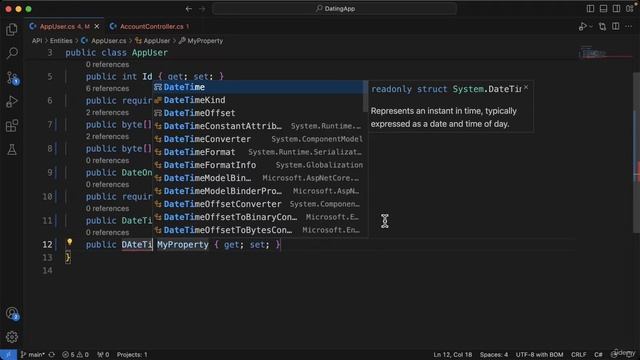Screen dimensions: 640x360
Task: Open the Extensions view
Action: (x=12, y=125)
